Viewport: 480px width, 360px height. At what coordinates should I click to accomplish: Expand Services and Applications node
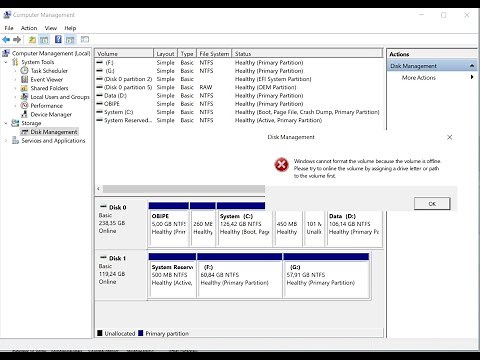click(x=6, y=141)
